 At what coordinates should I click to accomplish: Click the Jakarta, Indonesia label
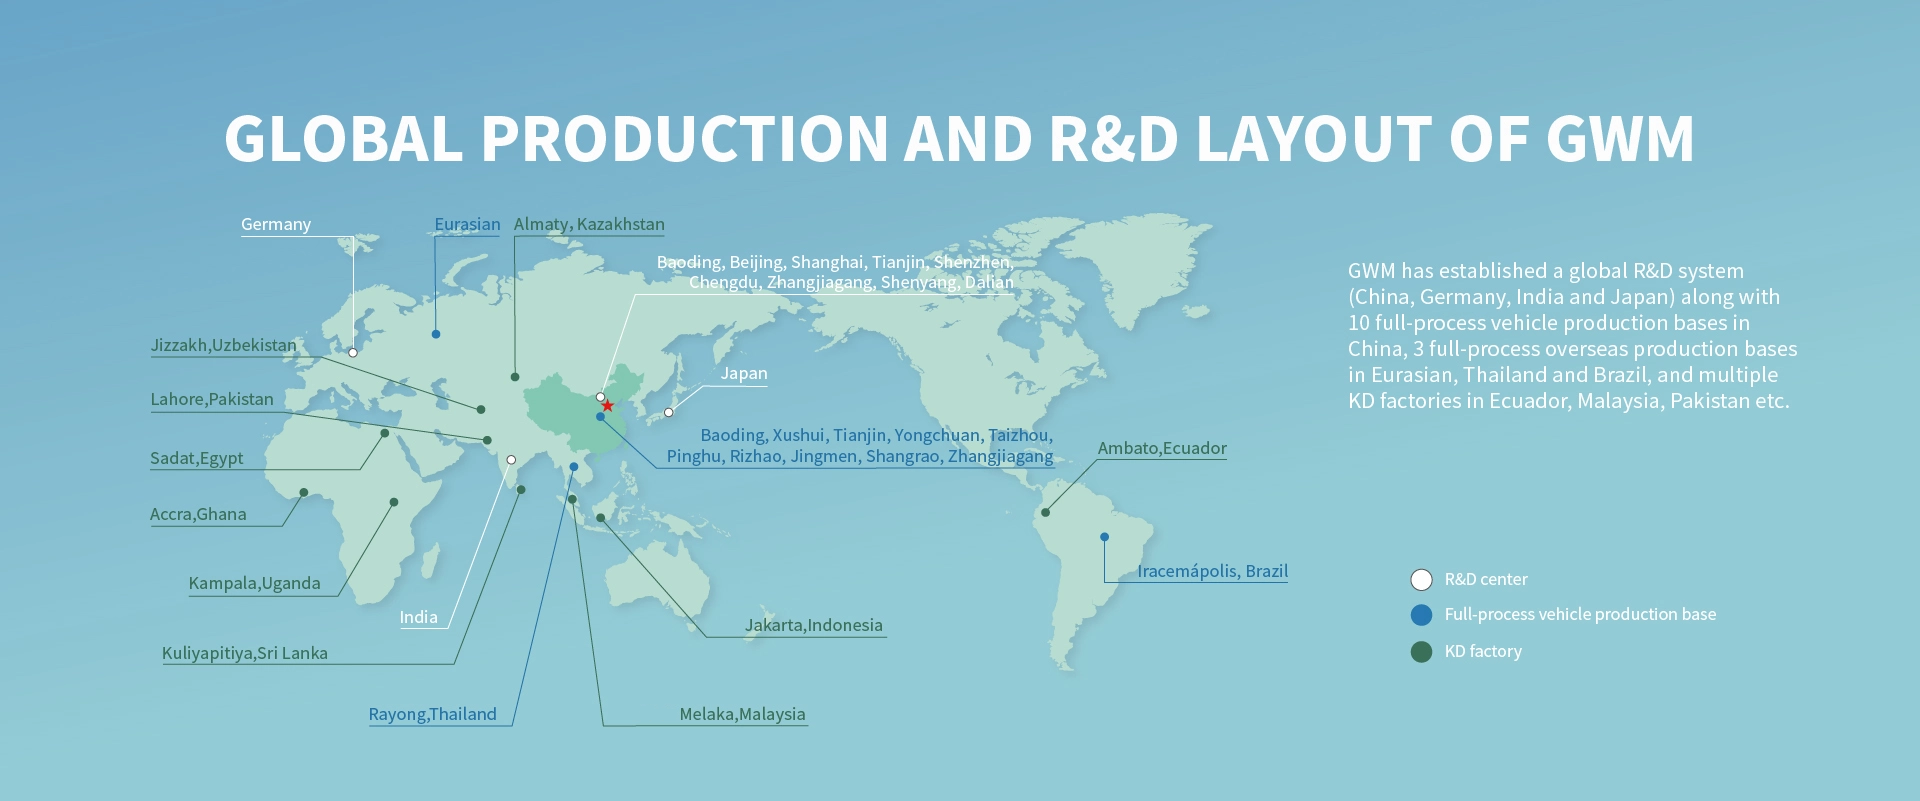click(x=813, y=625)
